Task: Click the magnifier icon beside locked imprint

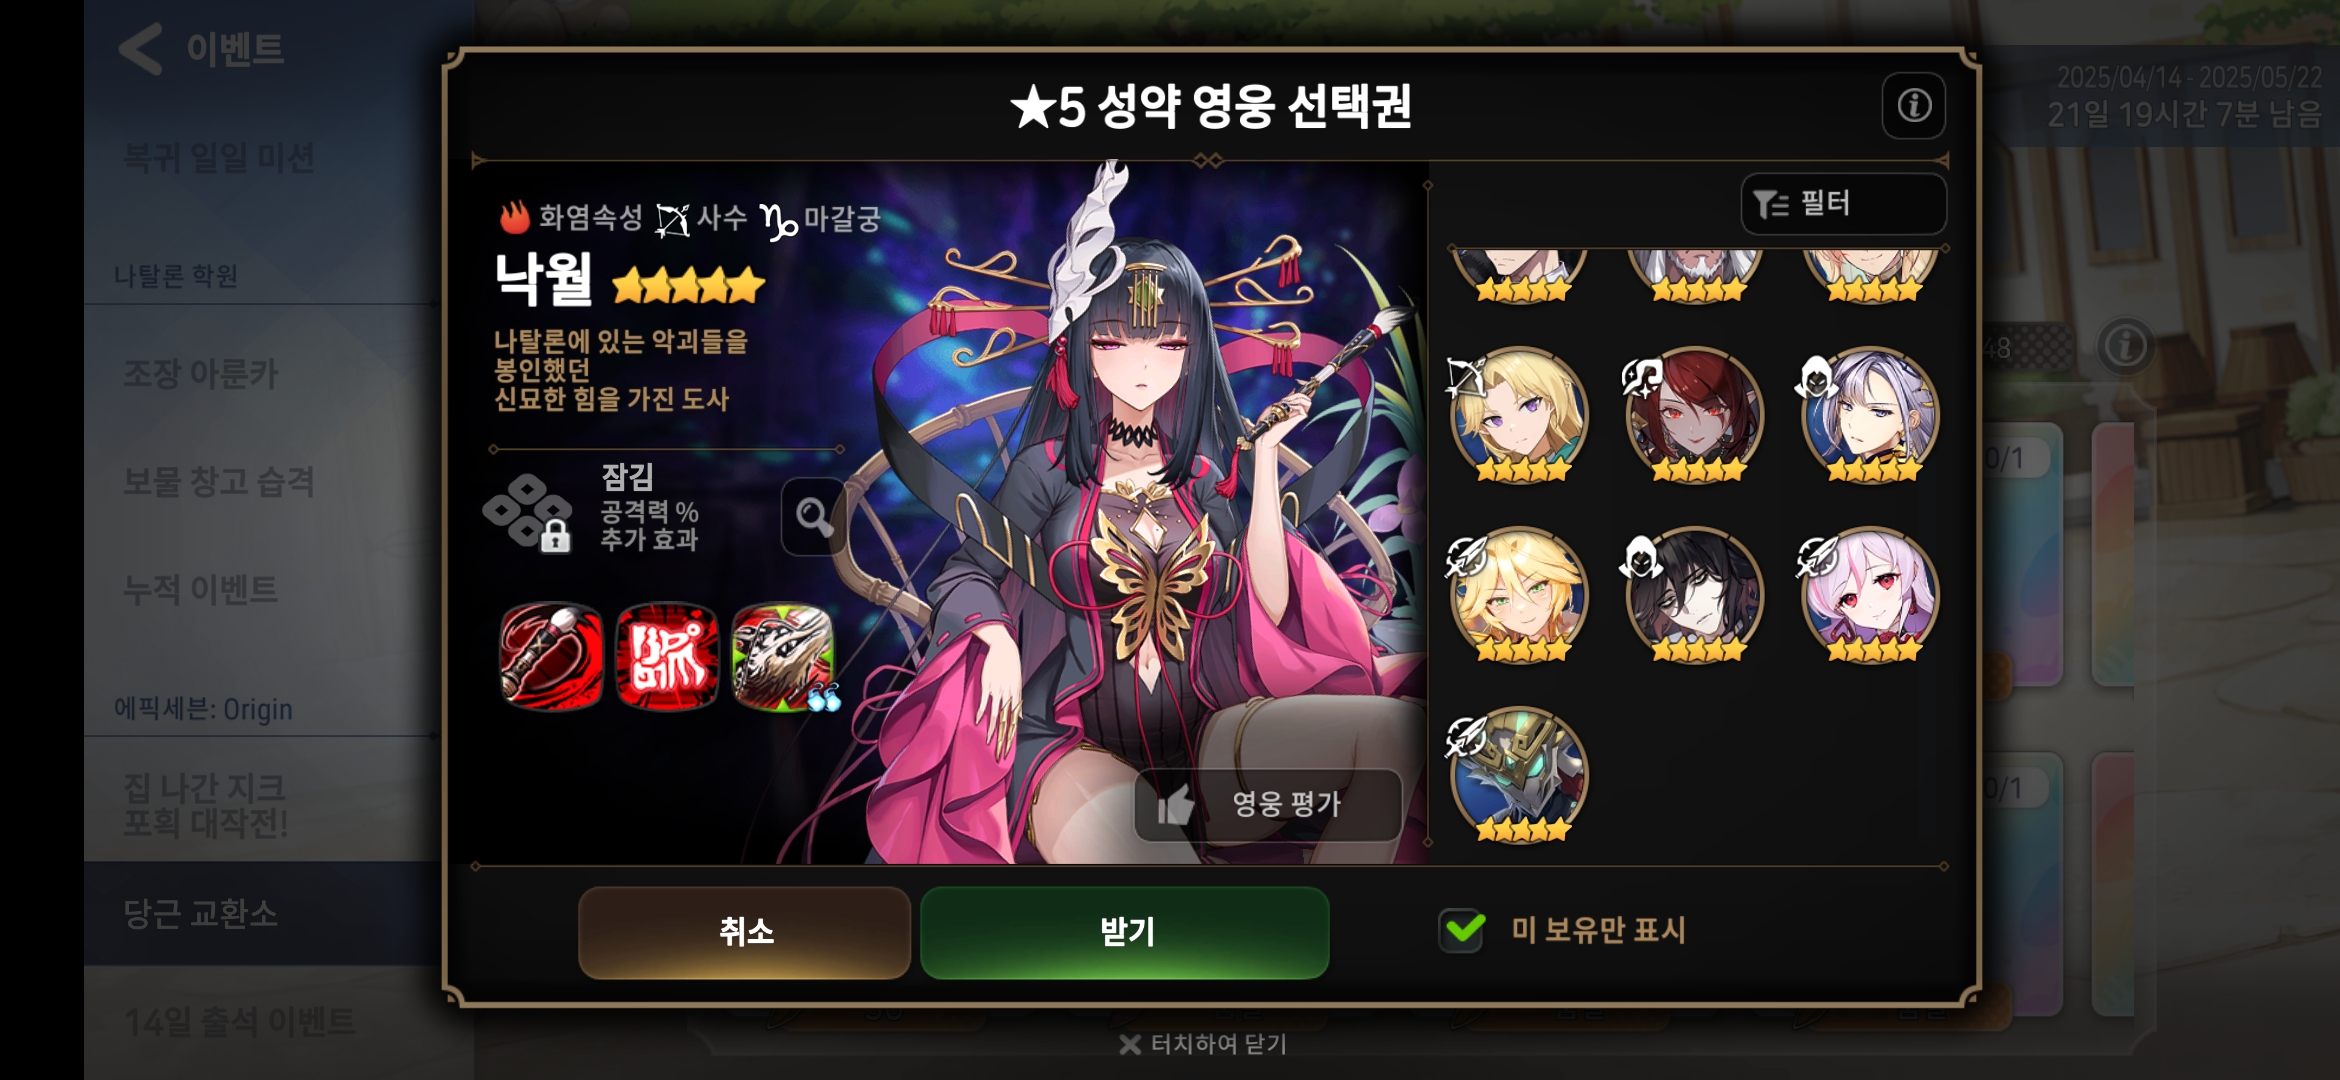Action: pos(813,516)
